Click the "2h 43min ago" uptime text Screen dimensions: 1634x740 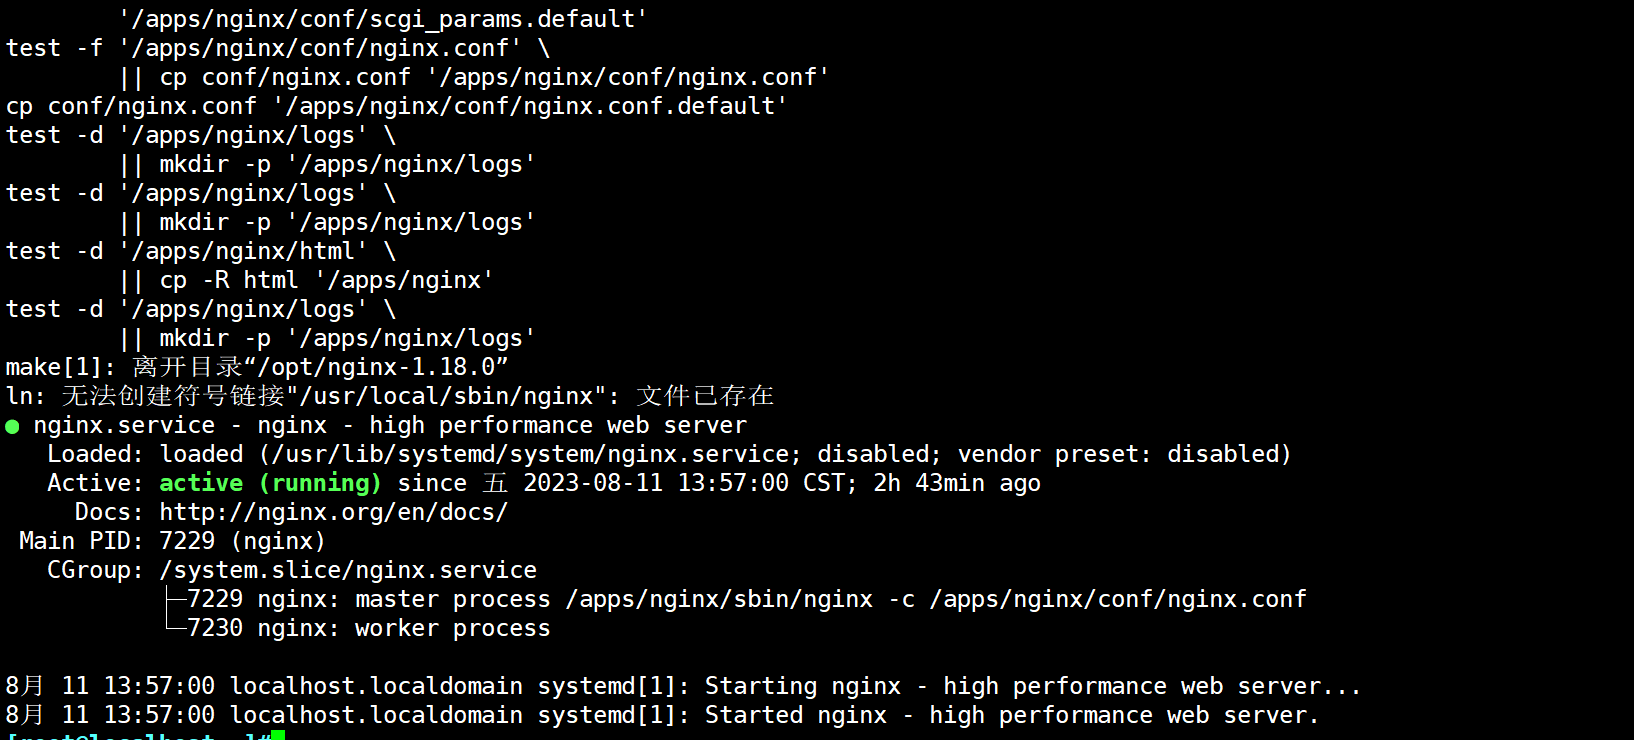957,483
